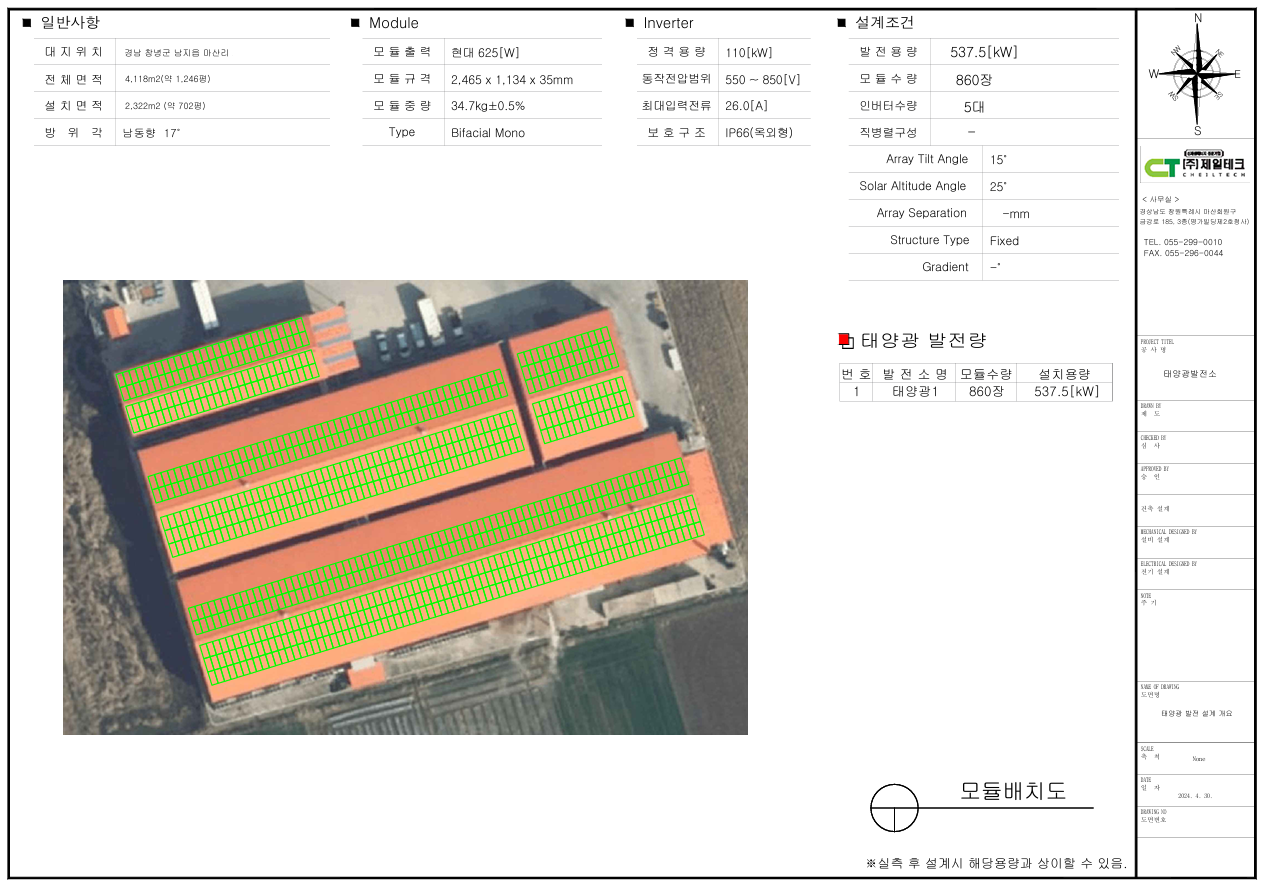
Task: Click the black bullet next to 일반사항
Action: [x=27, y=23]
